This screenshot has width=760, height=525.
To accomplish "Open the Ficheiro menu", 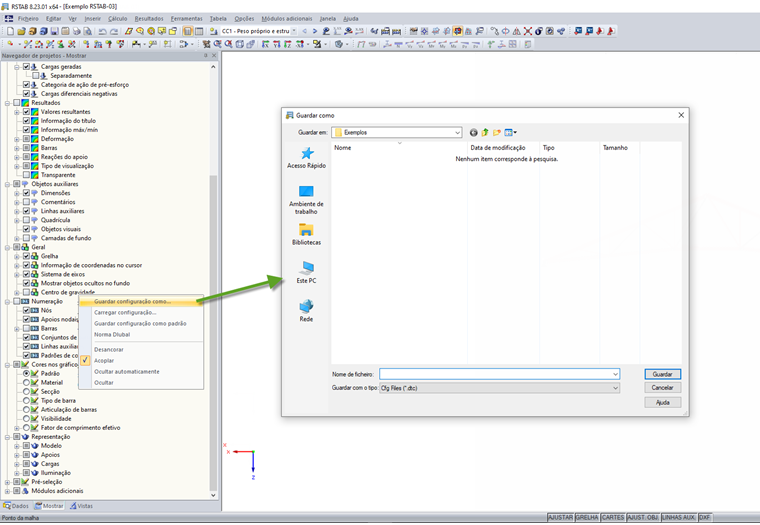I will click(28, 18).
